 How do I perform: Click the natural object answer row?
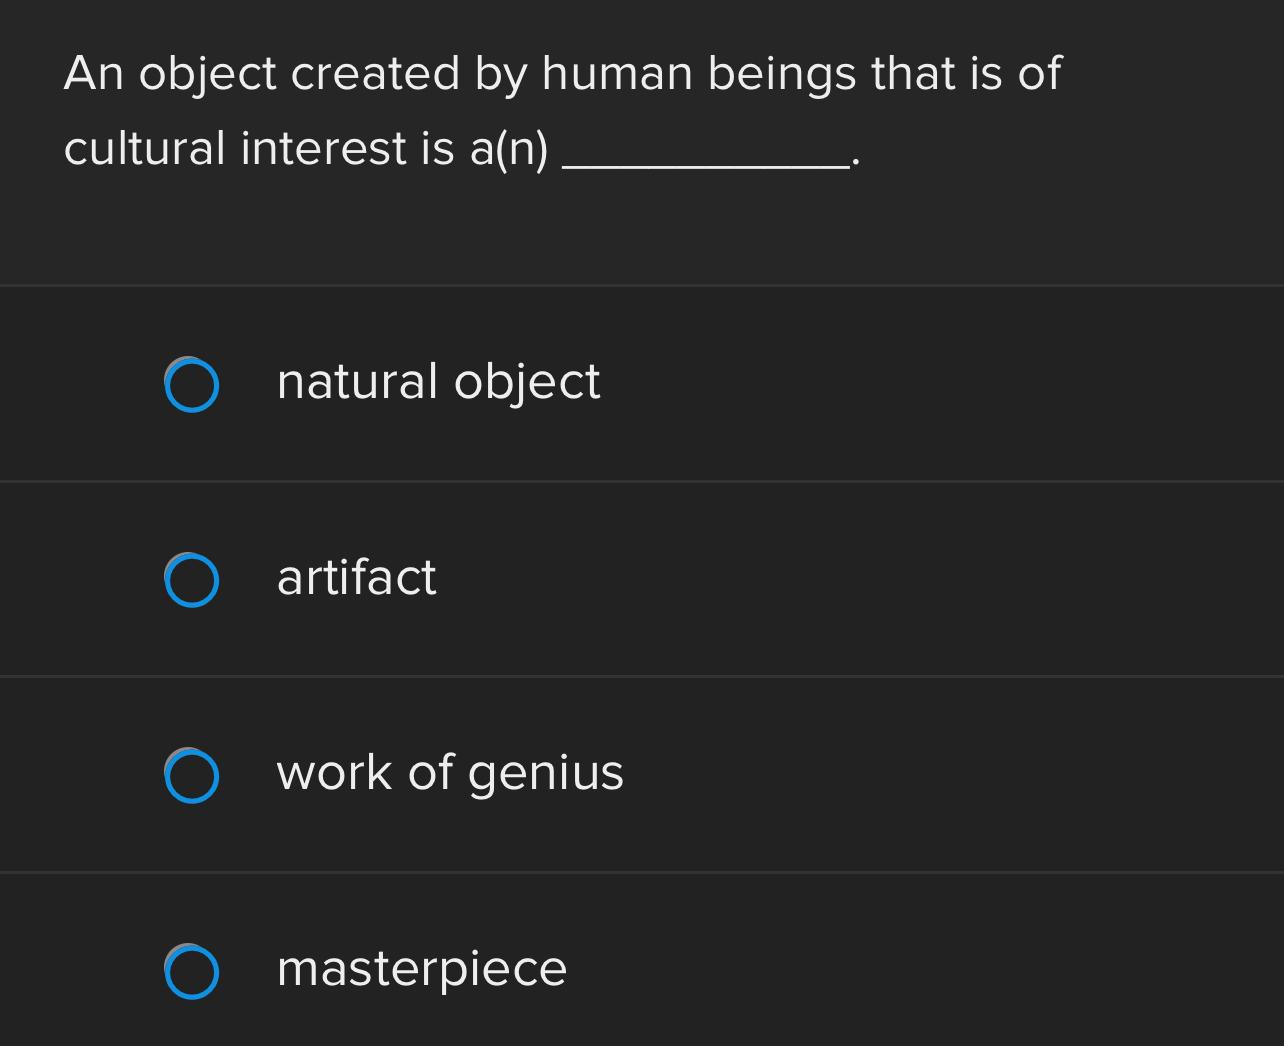[x=640, y=382]
